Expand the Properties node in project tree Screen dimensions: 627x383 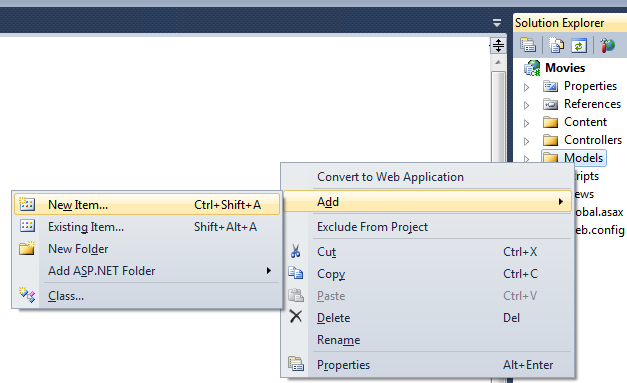(x=527, y=87)
